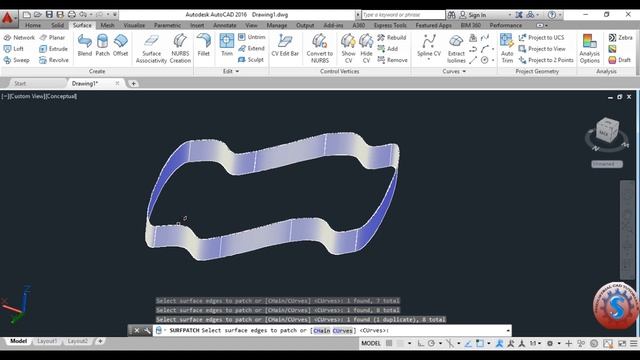Screen dimensions: 640x360
Task: Open the Help dropdown arrow
Action: click(x=559, y=15)
